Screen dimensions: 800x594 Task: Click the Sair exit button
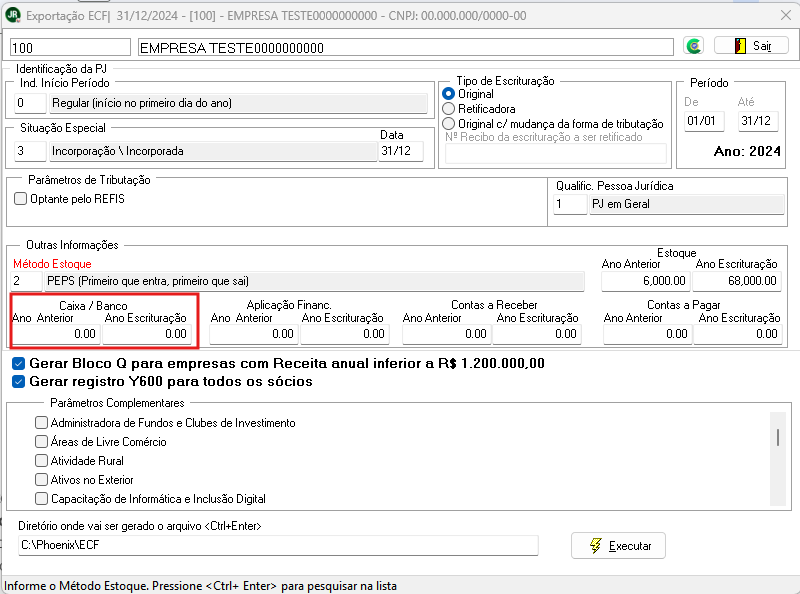click(751, 46)
